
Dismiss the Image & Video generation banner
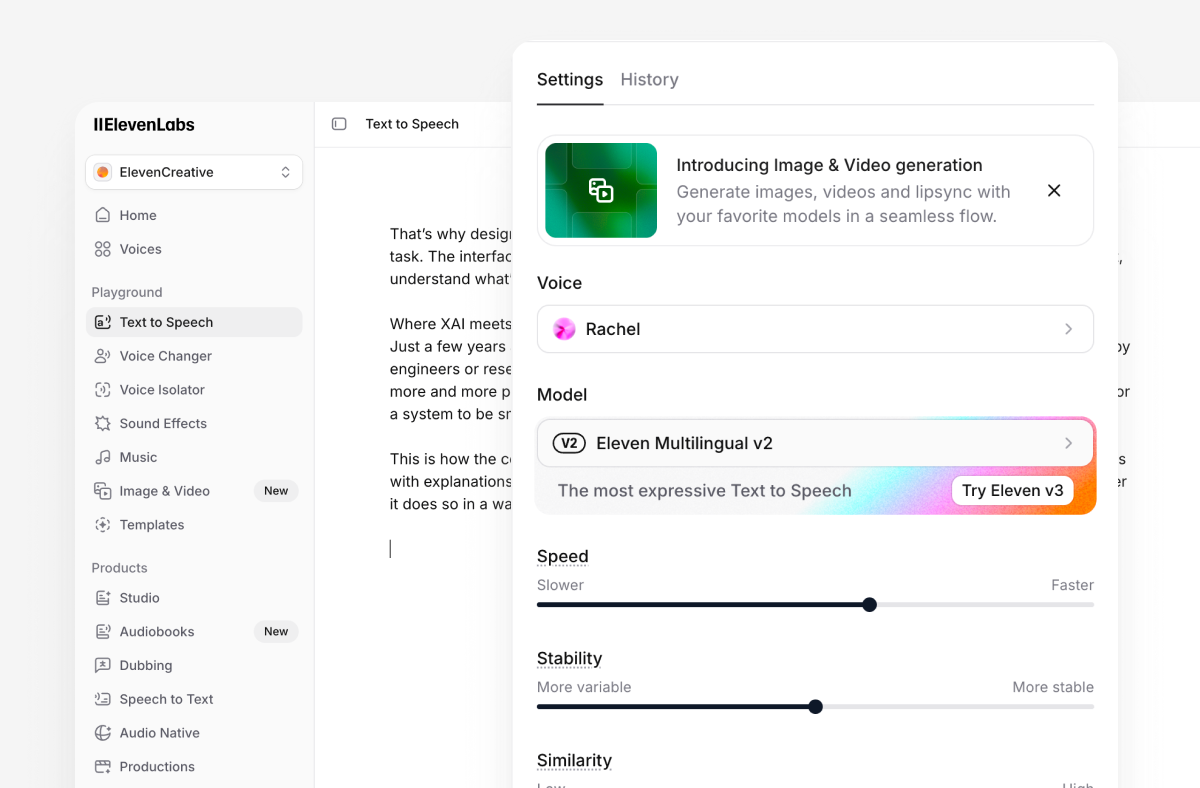[x=1054, y=191]
